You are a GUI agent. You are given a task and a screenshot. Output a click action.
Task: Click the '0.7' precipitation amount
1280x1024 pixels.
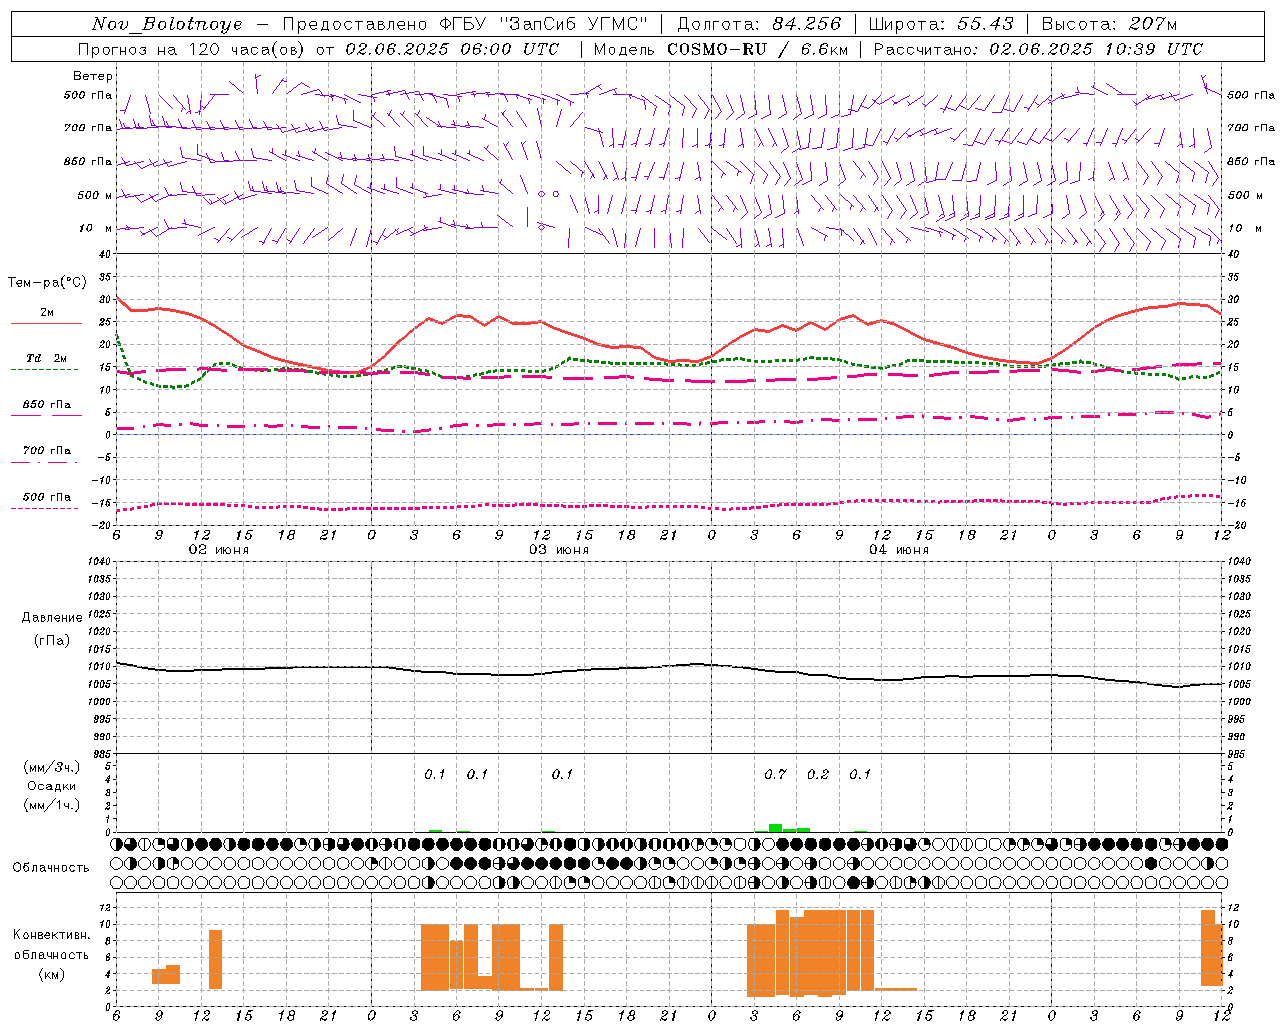[x=775, y=774]
